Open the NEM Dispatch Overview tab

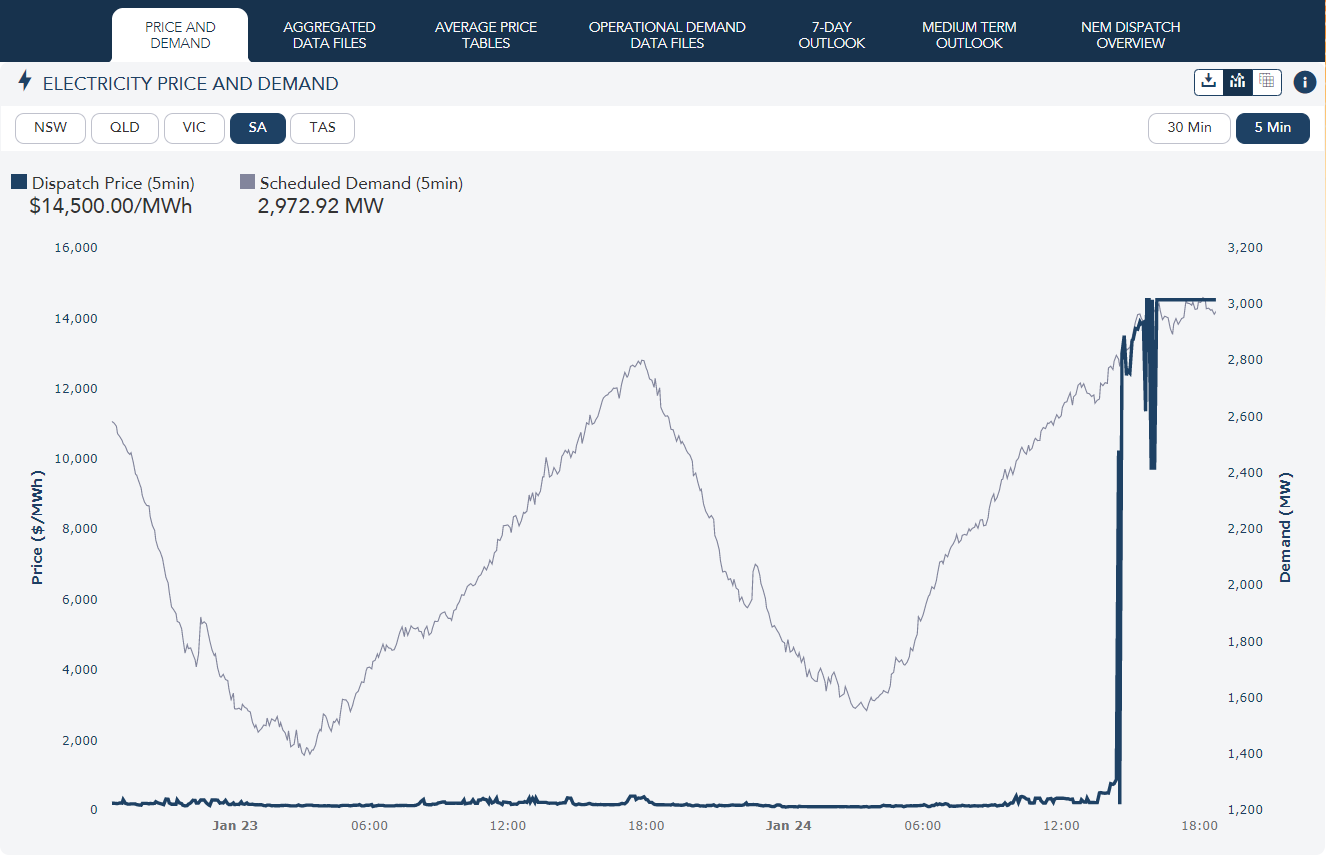(1130, 35)
